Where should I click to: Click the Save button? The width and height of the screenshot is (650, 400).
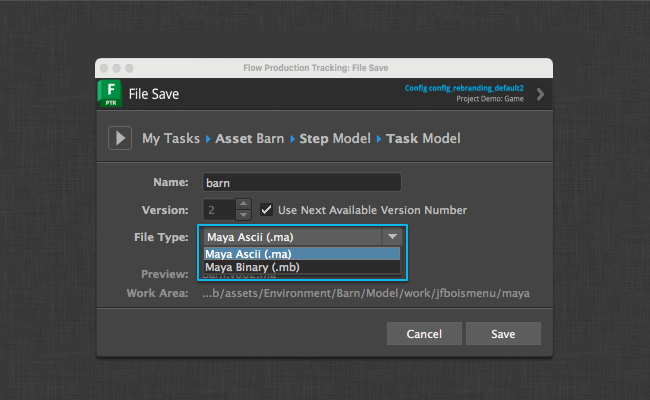[x=503, y=333]
